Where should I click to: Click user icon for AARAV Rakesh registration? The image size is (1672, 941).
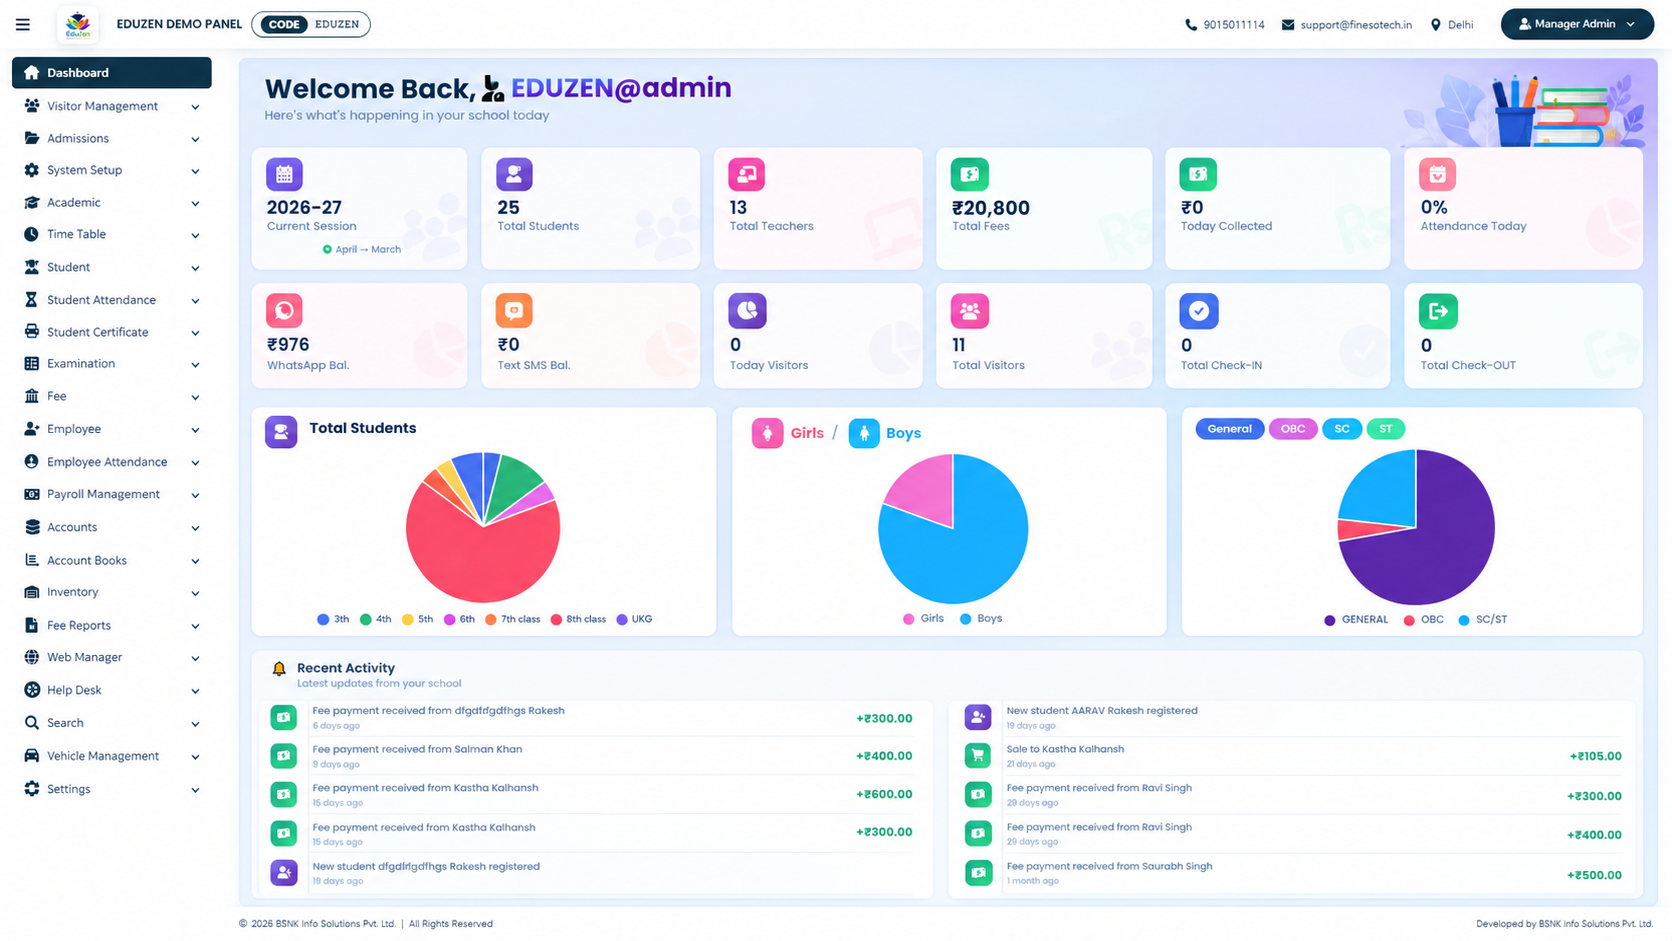pos(978,717)
